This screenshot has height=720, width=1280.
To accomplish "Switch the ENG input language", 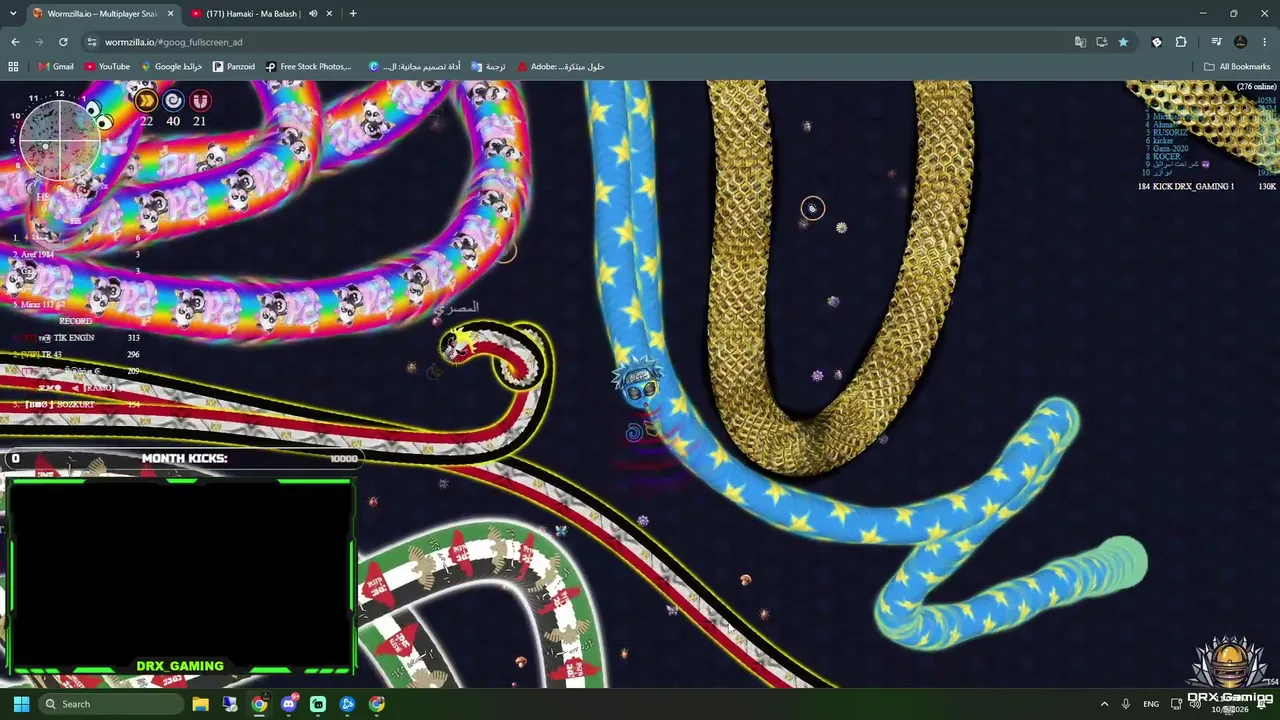I will click(1151, 704).
